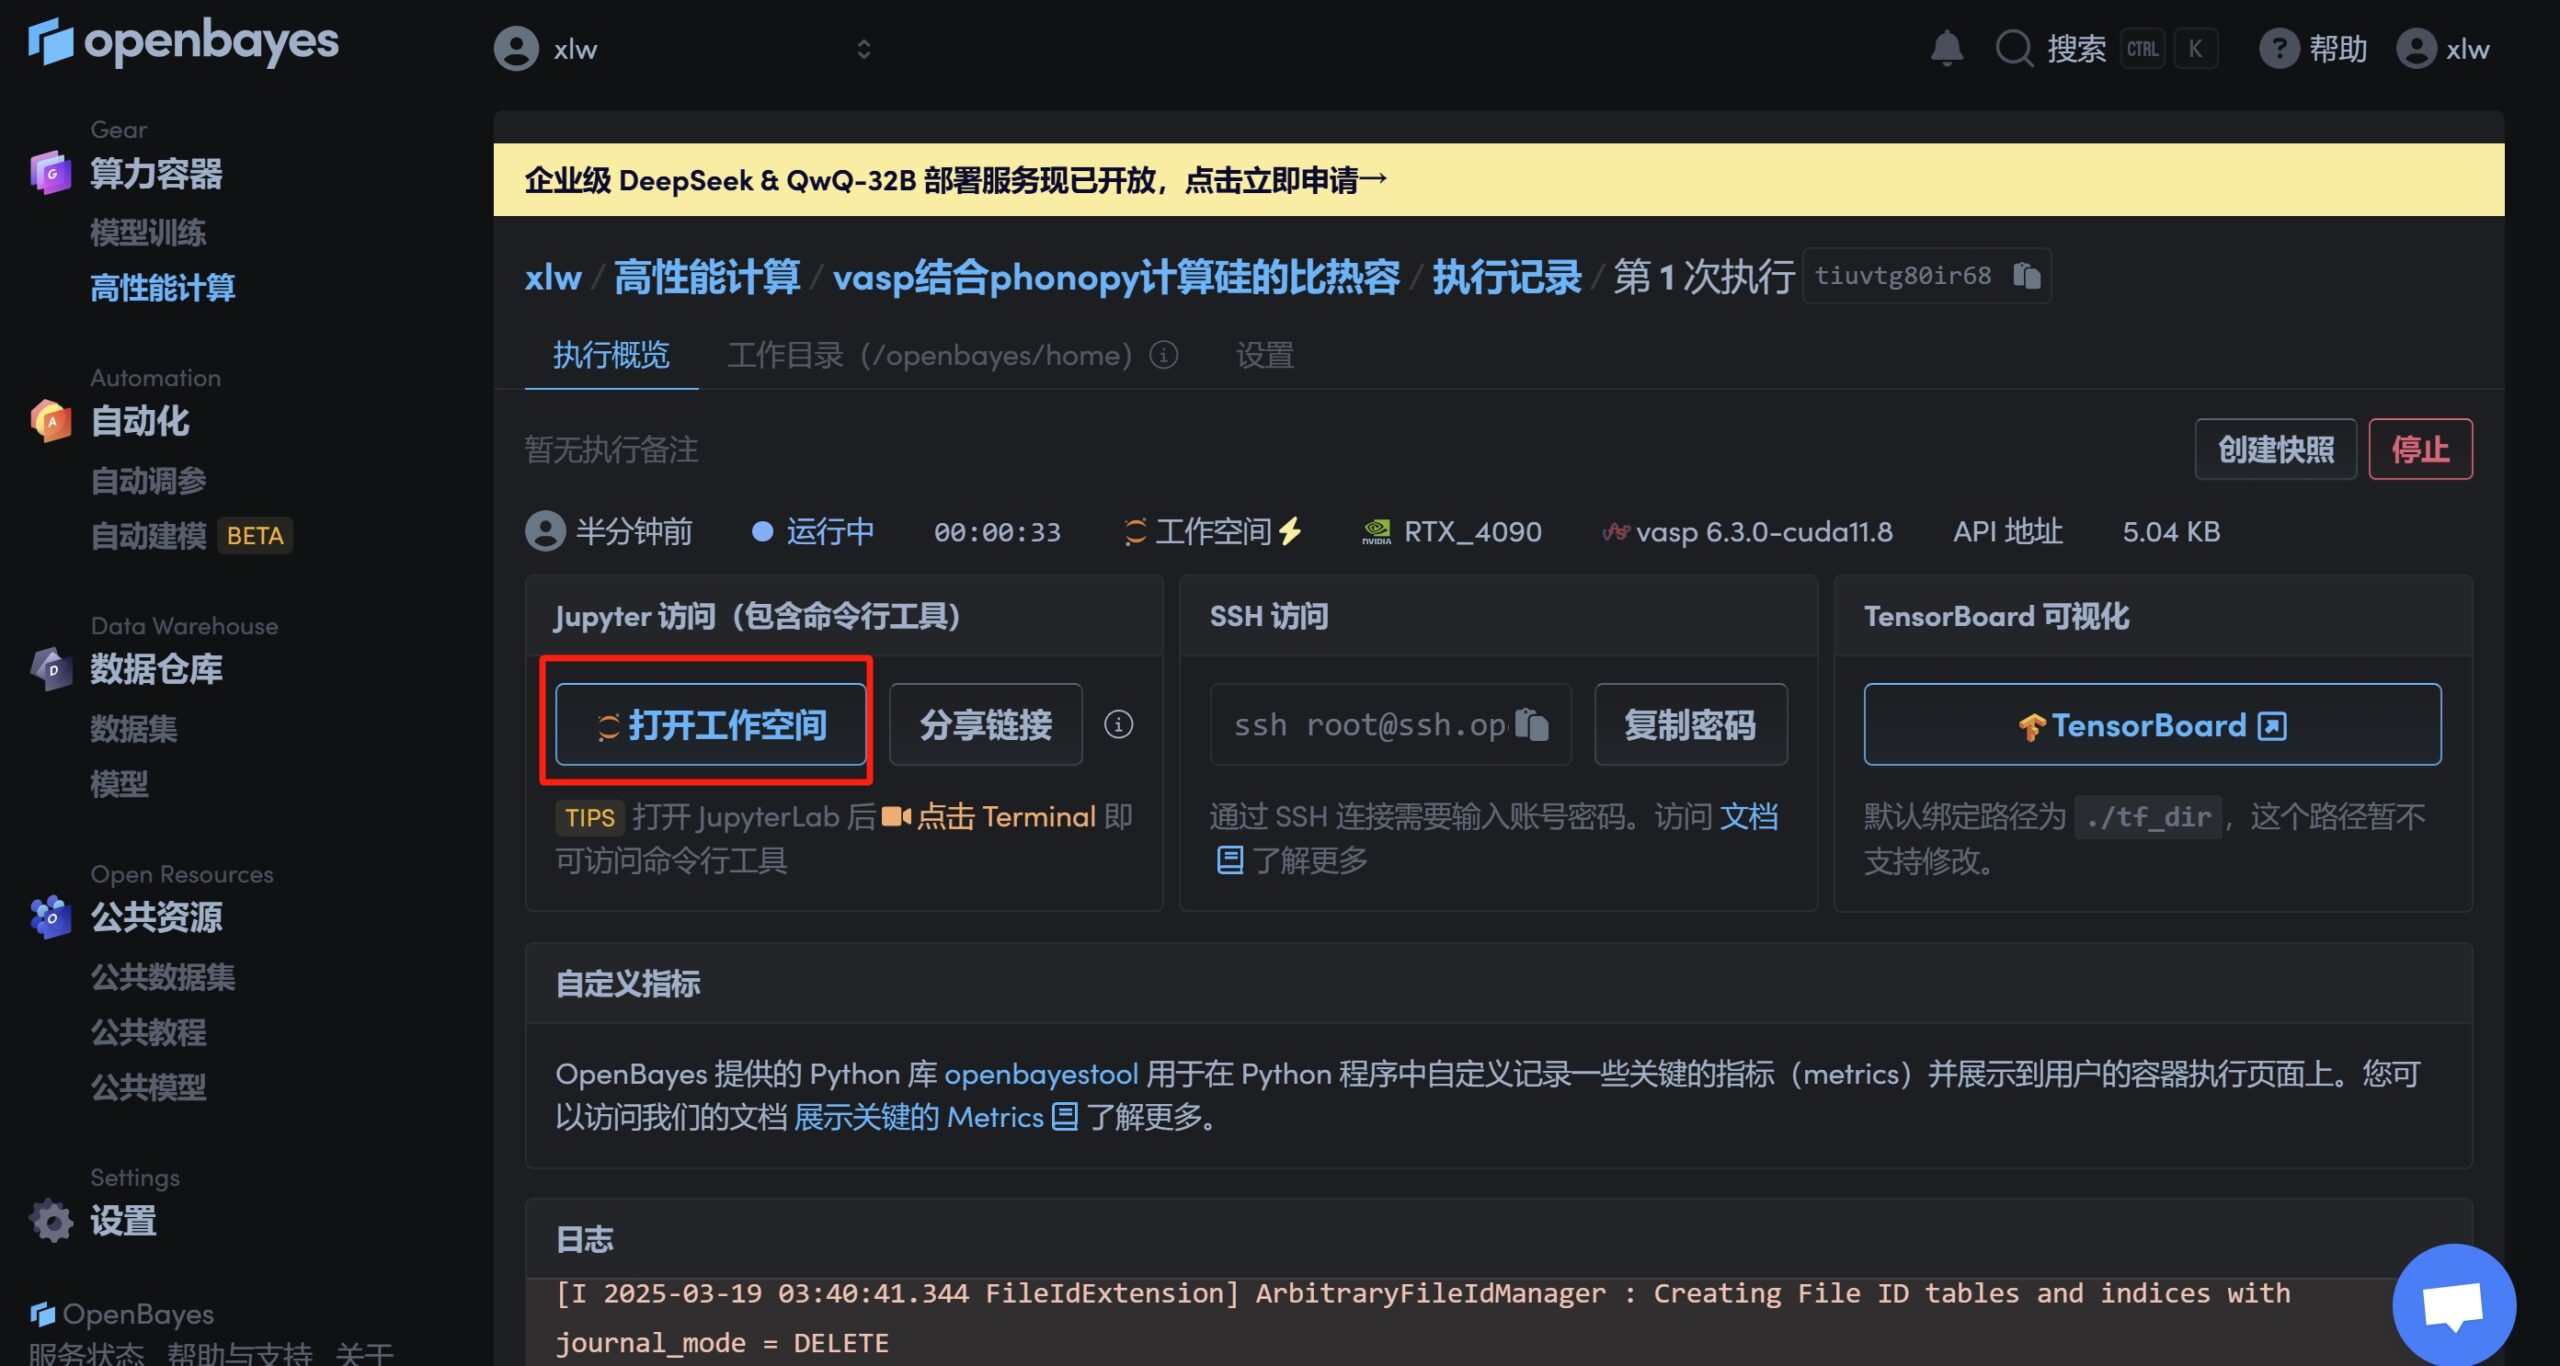Screen dimensions: 2560x1366
Task: Switch to the 工作目录 (/openbayes/home) tab
Action: pyautogui.click(x=930, y=355)
